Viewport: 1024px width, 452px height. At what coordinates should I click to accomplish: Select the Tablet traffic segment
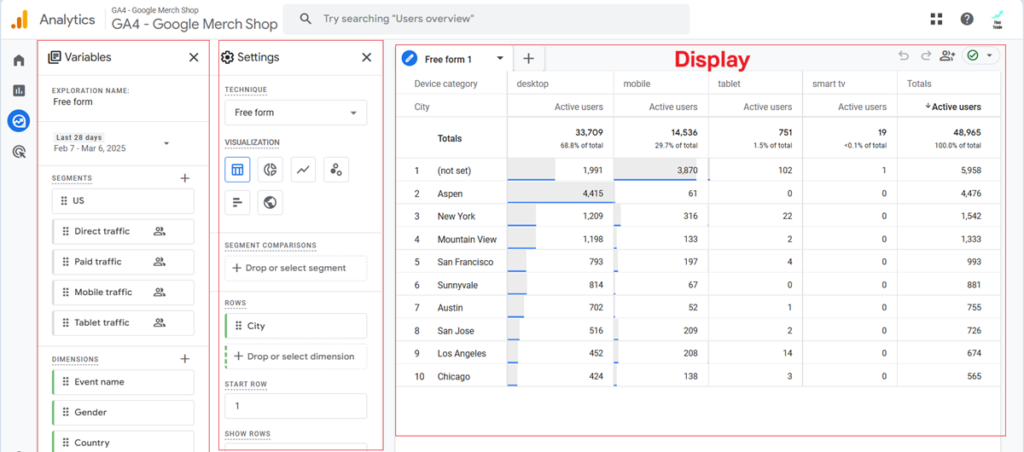[123, 323]
